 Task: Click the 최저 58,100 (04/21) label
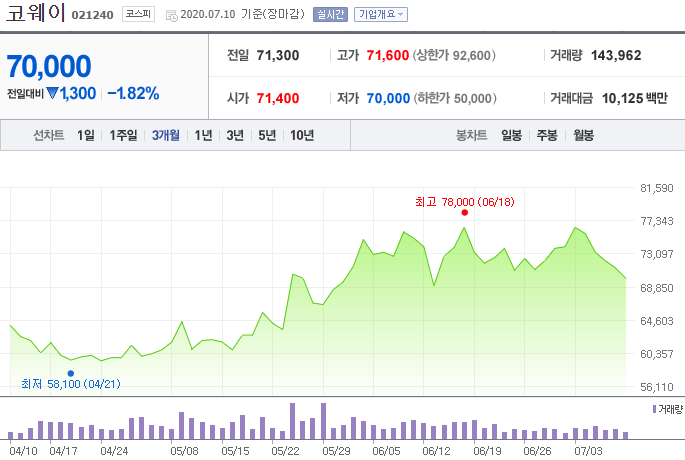pyautogui.click(x=71, y=384)
